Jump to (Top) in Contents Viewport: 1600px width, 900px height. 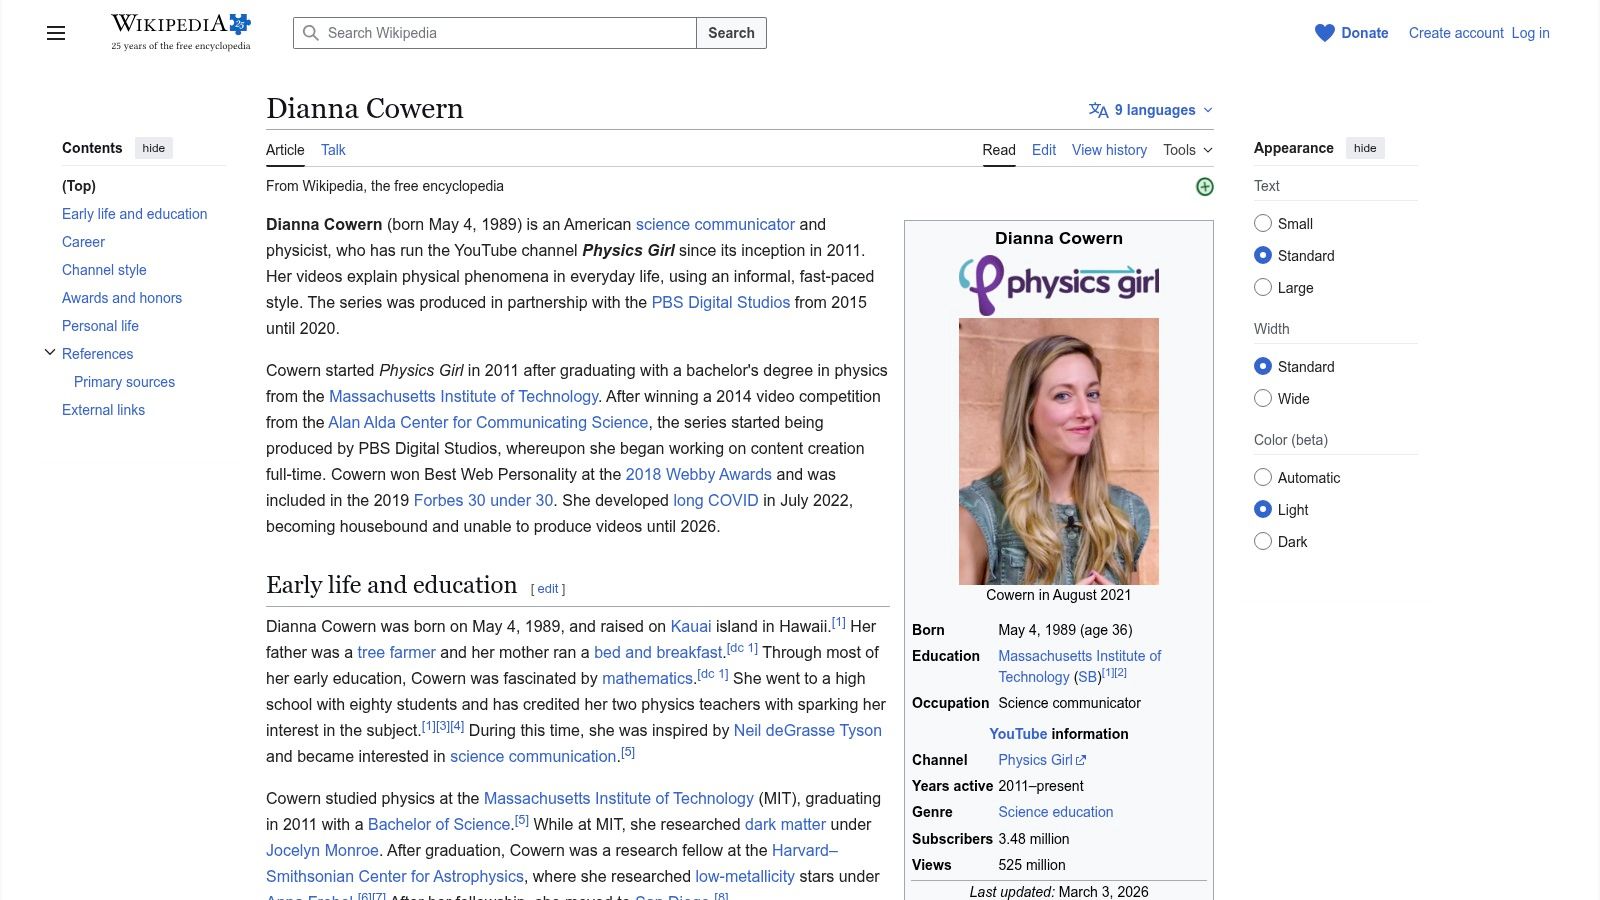click(79, 186)
